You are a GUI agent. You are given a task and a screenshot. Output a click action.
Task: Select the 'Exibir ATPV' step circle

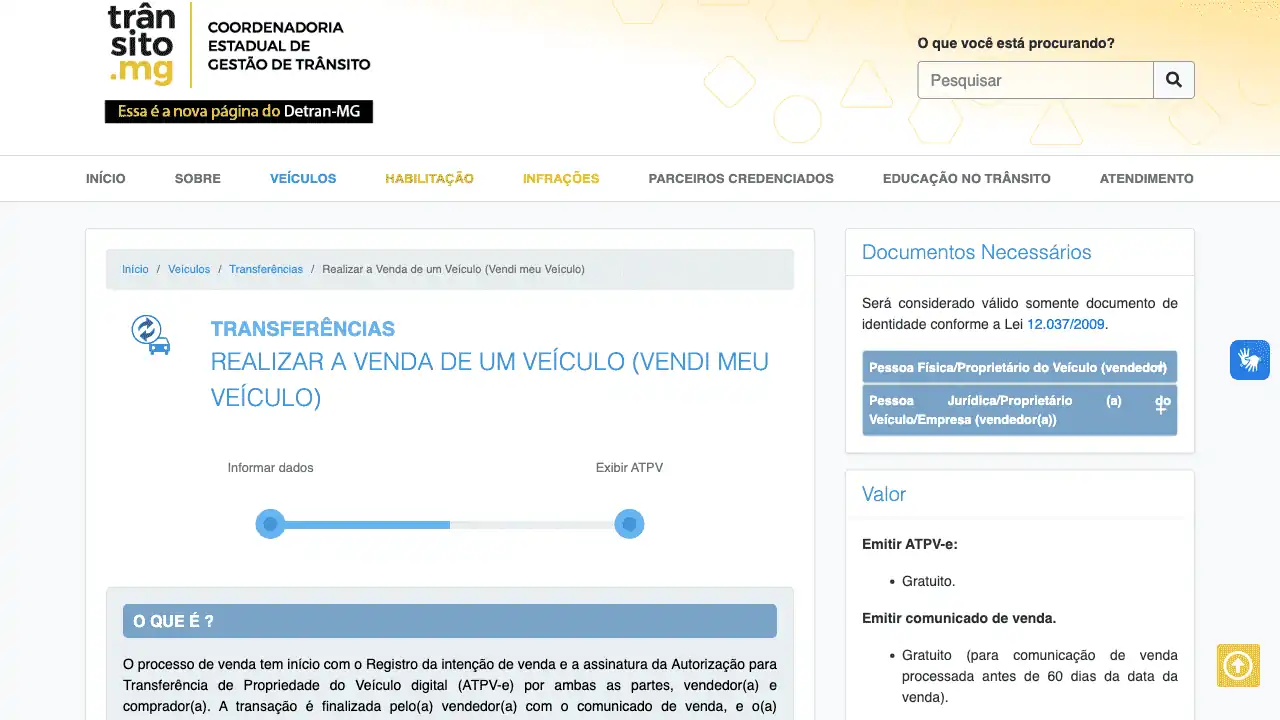tap(629, 524)
